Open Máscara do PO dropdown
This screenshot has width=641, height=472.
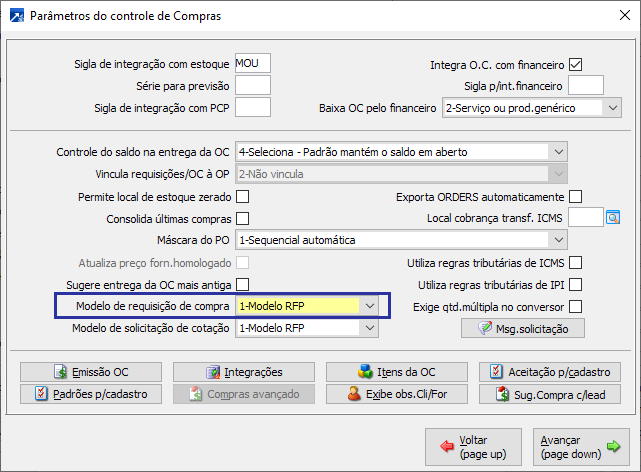click(401, 240)
